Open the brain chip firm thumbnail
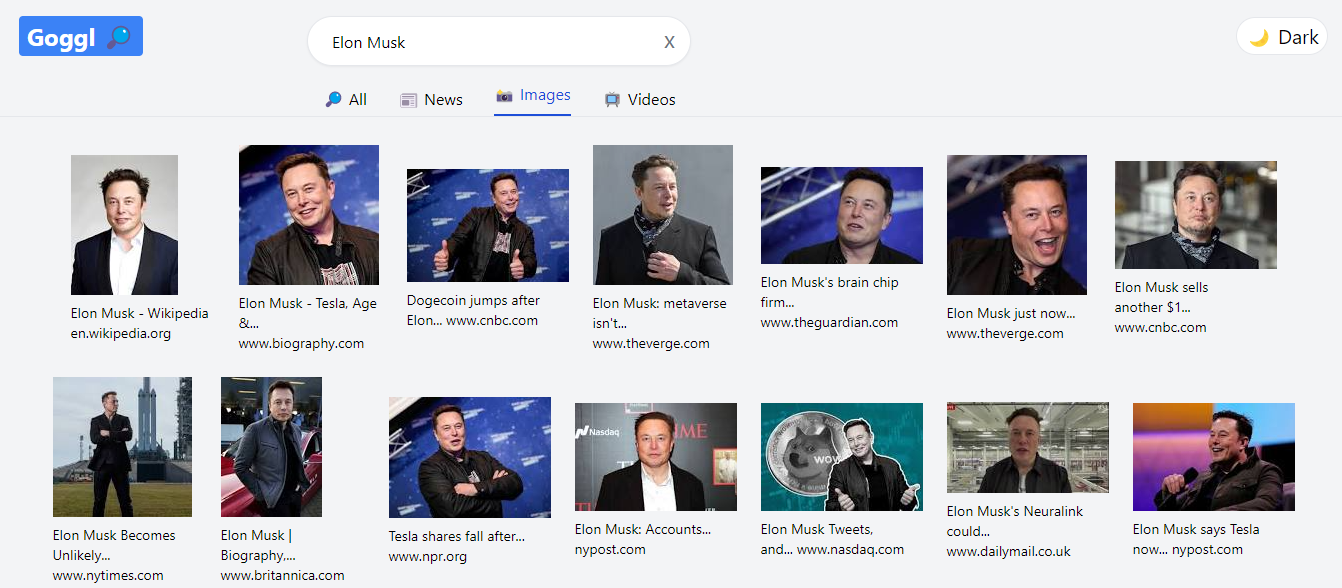This screenshot has width=1342, height=588. (842, 215)
